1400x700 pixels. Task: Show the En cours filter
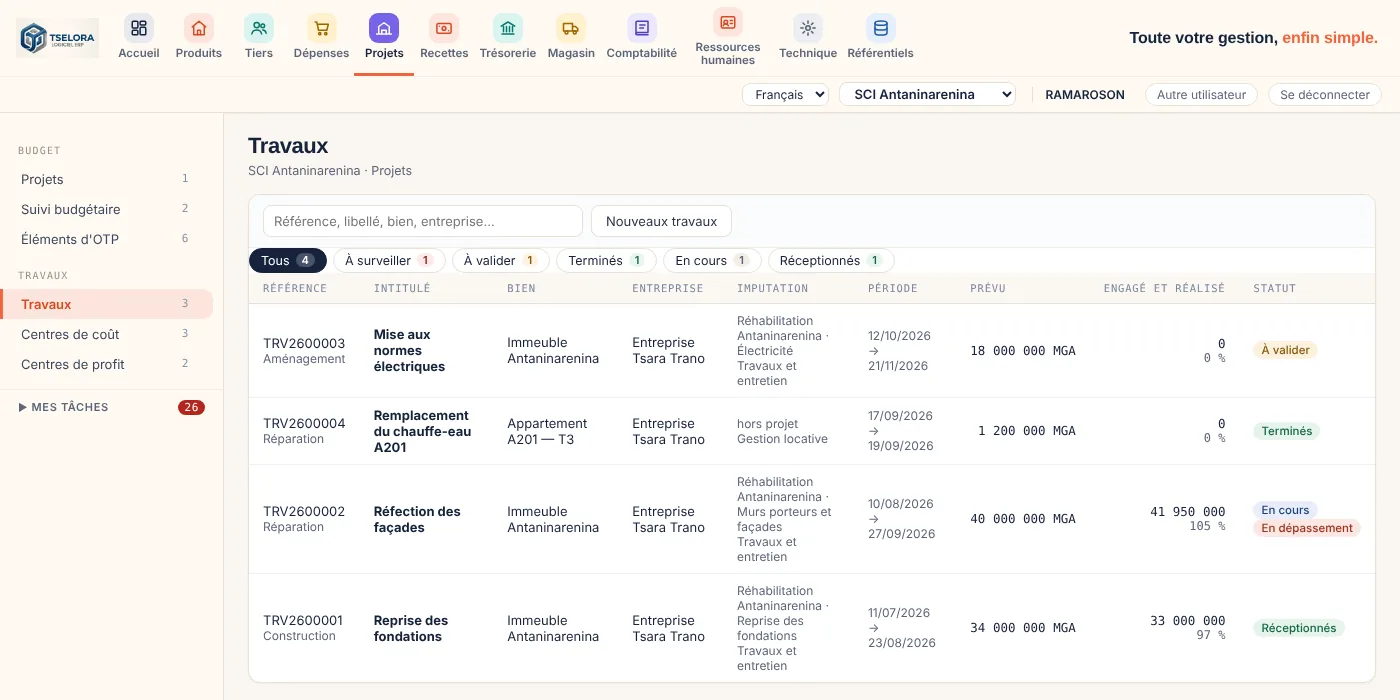click(x=712, y=260)
